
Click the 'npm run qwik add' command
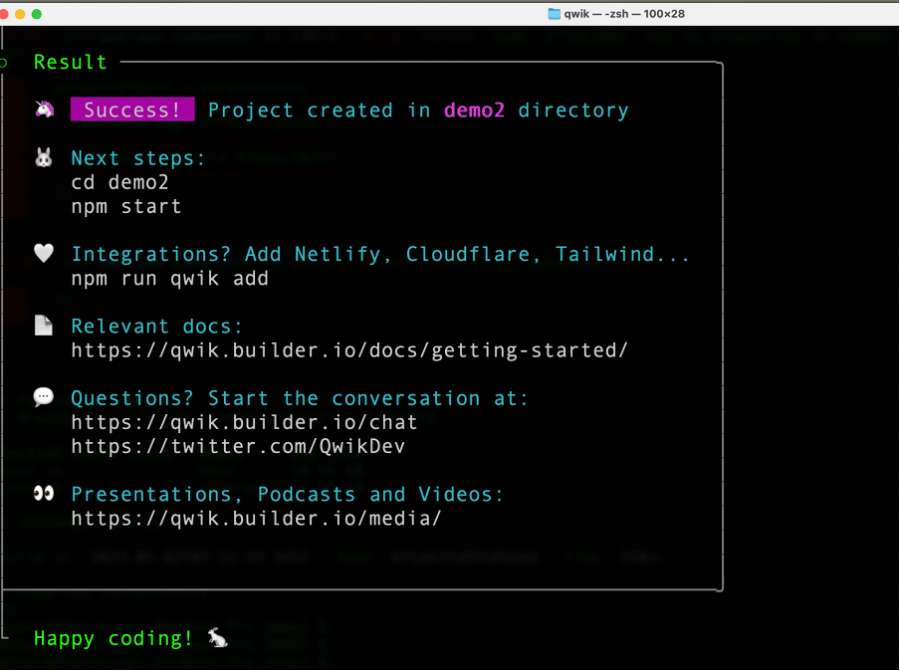(170, 278)
